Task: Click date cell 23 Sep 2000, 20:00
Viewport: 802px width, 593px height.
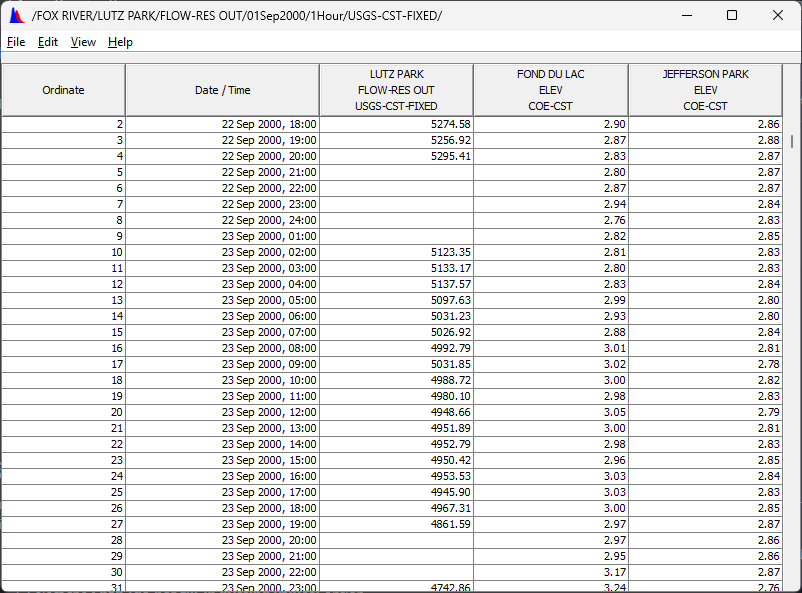Action: coord(222,540)
